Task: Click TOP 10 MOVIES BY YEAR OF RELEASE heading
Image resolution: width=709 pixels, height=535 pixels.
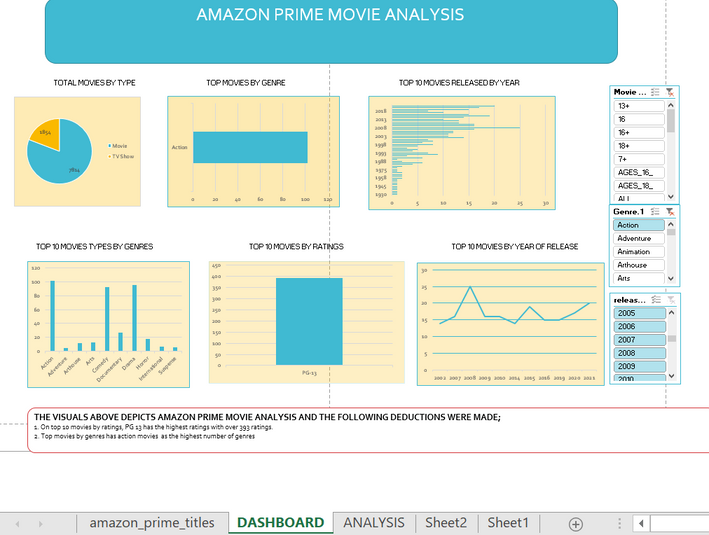Action: point(515,246)
